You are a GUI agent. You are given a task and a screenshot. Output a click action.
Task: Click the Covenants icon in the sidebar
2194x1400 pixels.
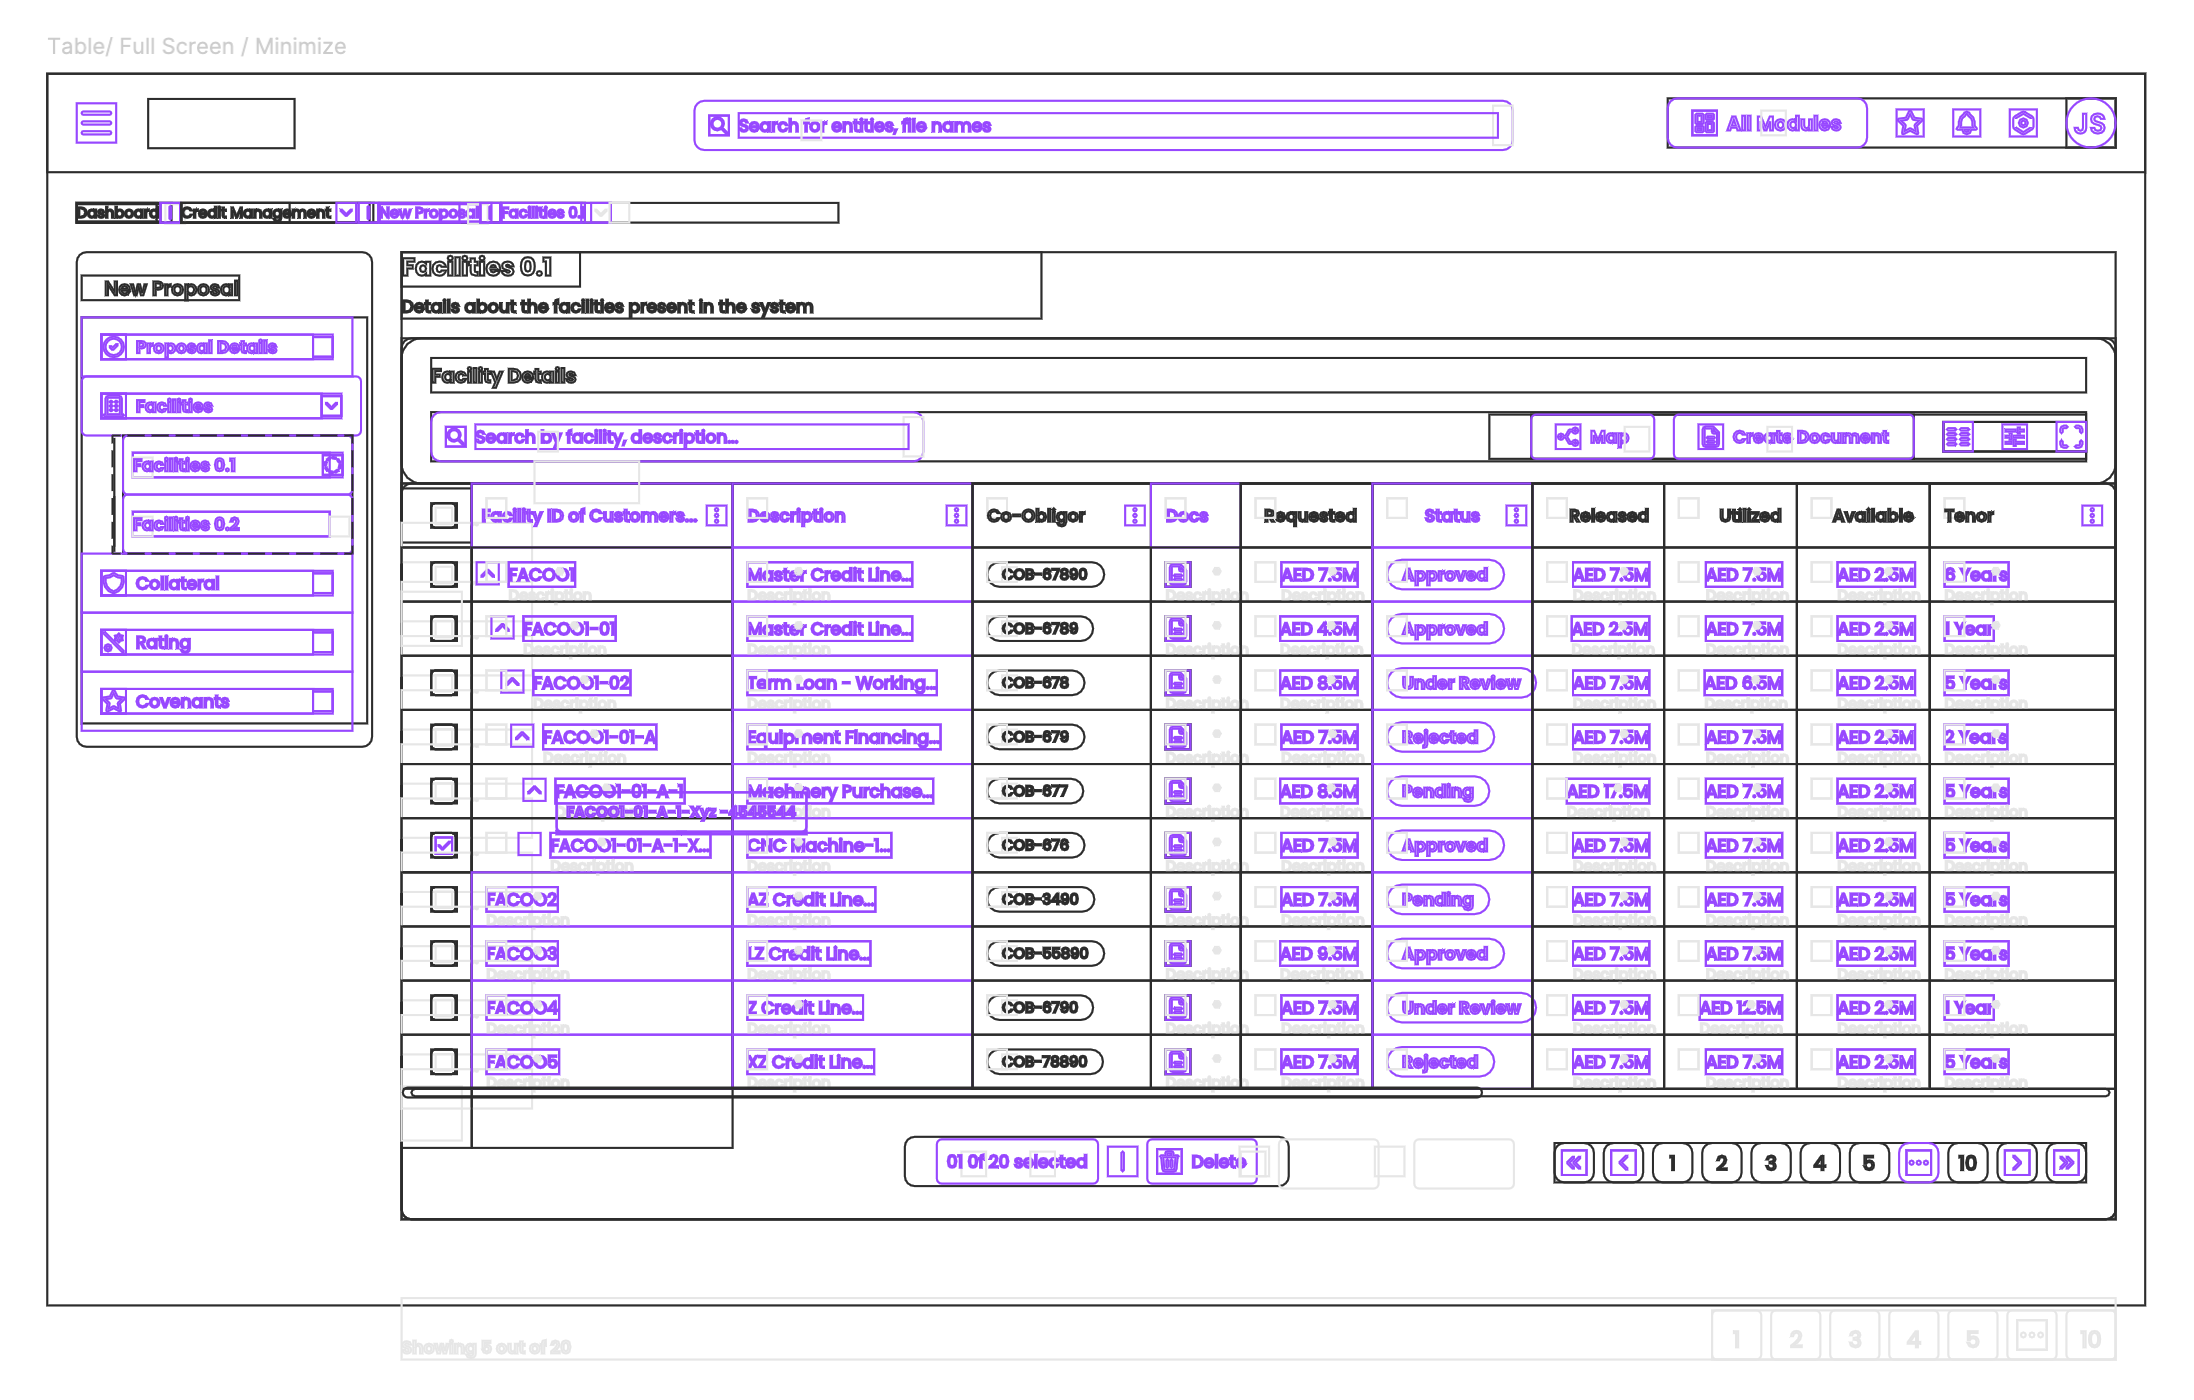click(114, 700)
